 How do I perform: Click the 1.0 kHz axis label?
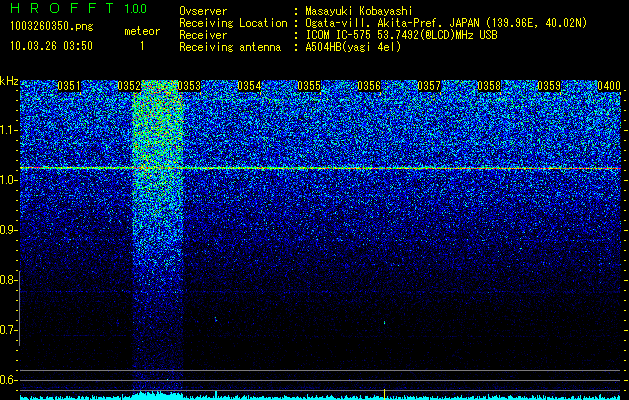tap(8, 180)
